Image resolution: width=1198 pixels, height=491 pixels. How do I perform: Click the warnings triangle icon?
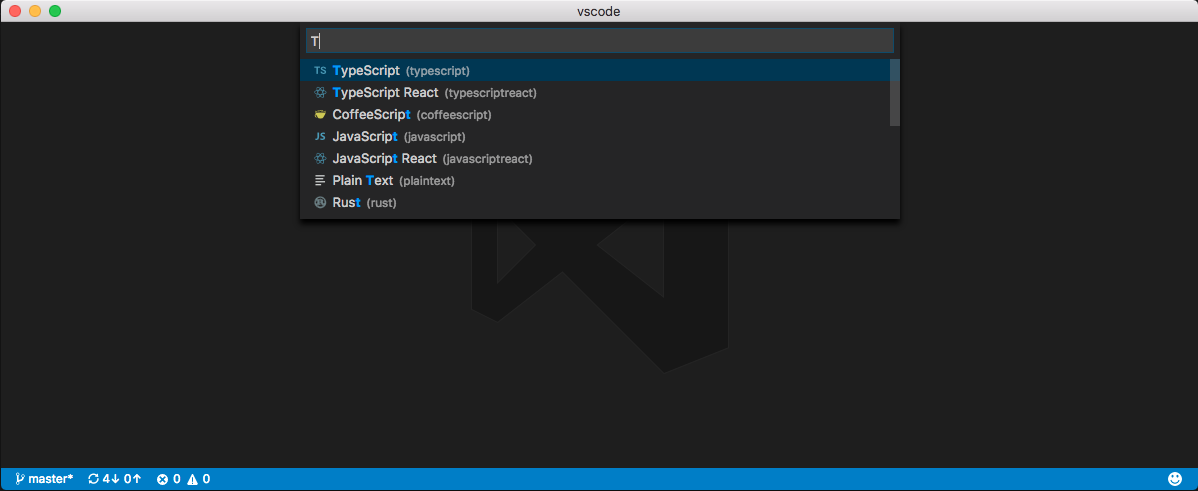click(192, 479)
